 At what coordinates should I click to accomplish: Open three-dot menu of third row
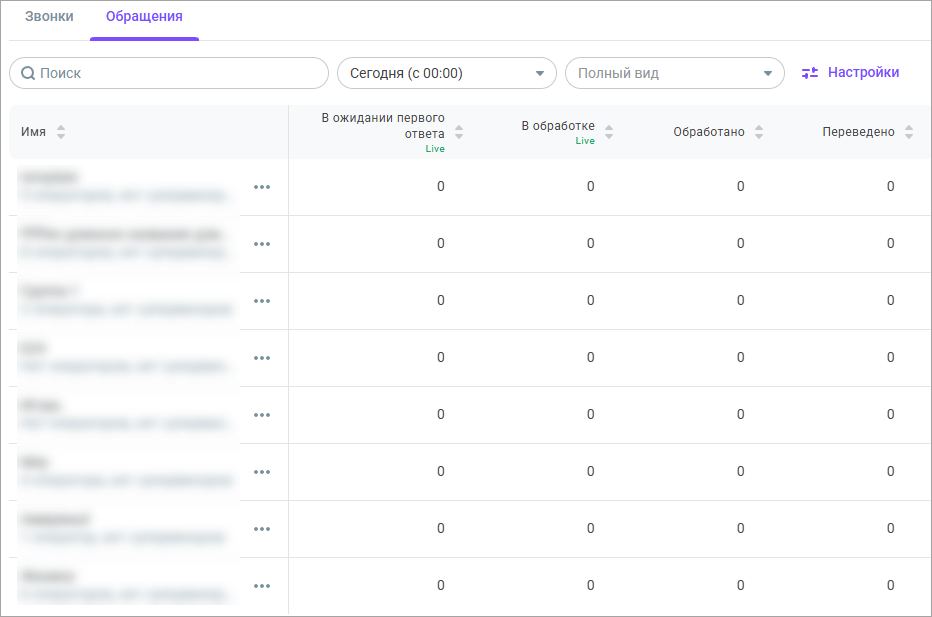pyautogui.click(x=262, y=301)
